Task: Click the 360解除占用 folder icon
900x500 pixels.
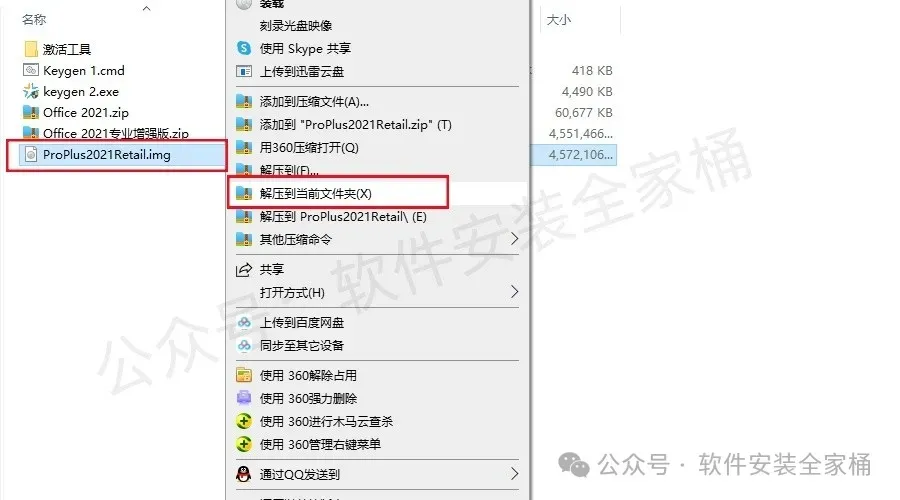Action: coord(244,375)
